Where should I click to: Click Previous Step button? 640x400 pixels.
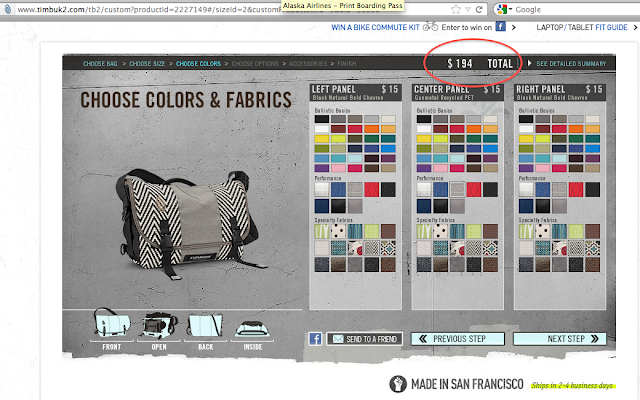pyautogui.click(x=458, y=339)
